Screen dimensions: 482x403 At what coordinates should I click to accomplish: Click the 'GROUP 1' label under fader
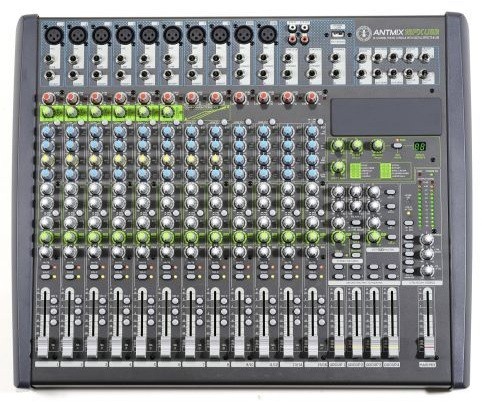pos(337,365)
